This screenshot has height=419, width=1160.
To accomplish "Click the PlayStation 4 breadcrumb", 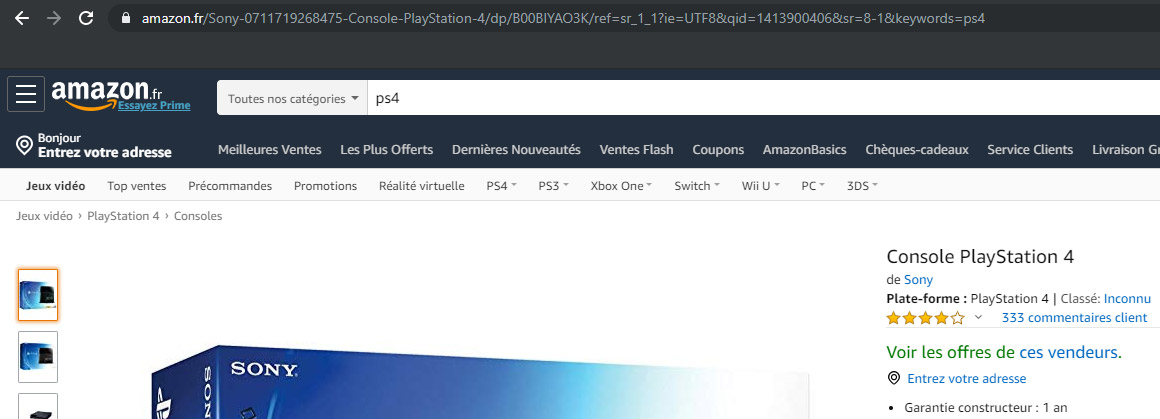I will (x=123, y=216).
